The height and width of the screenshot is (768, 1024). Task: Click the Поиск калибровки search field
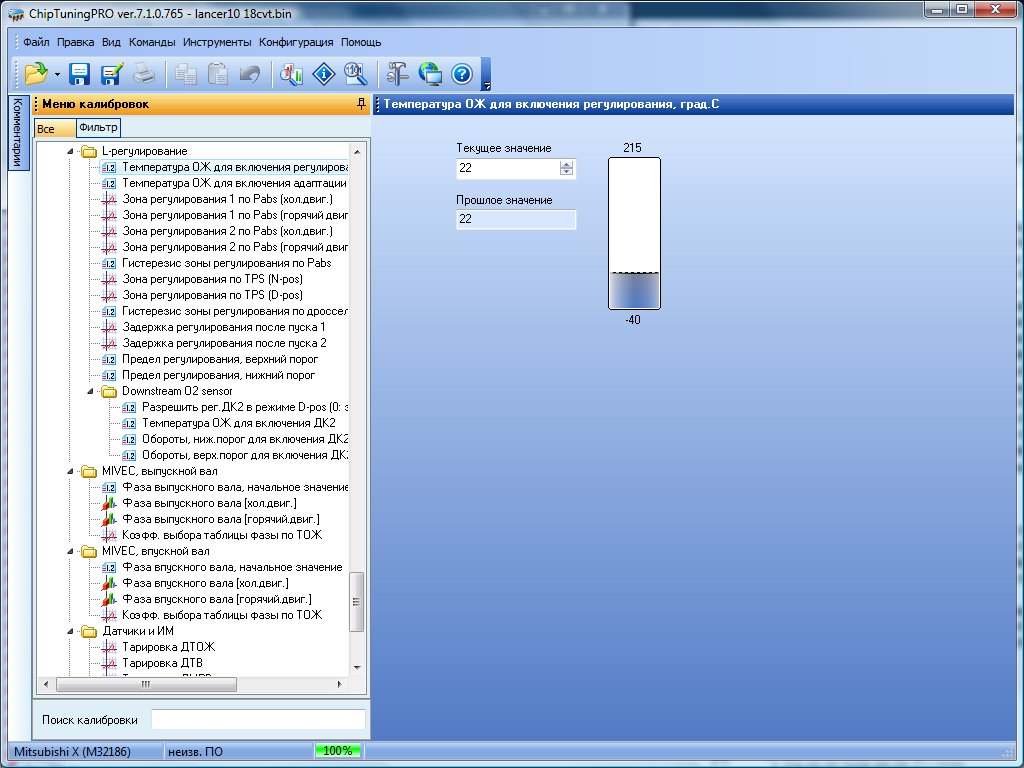click(x=258, y=720)
